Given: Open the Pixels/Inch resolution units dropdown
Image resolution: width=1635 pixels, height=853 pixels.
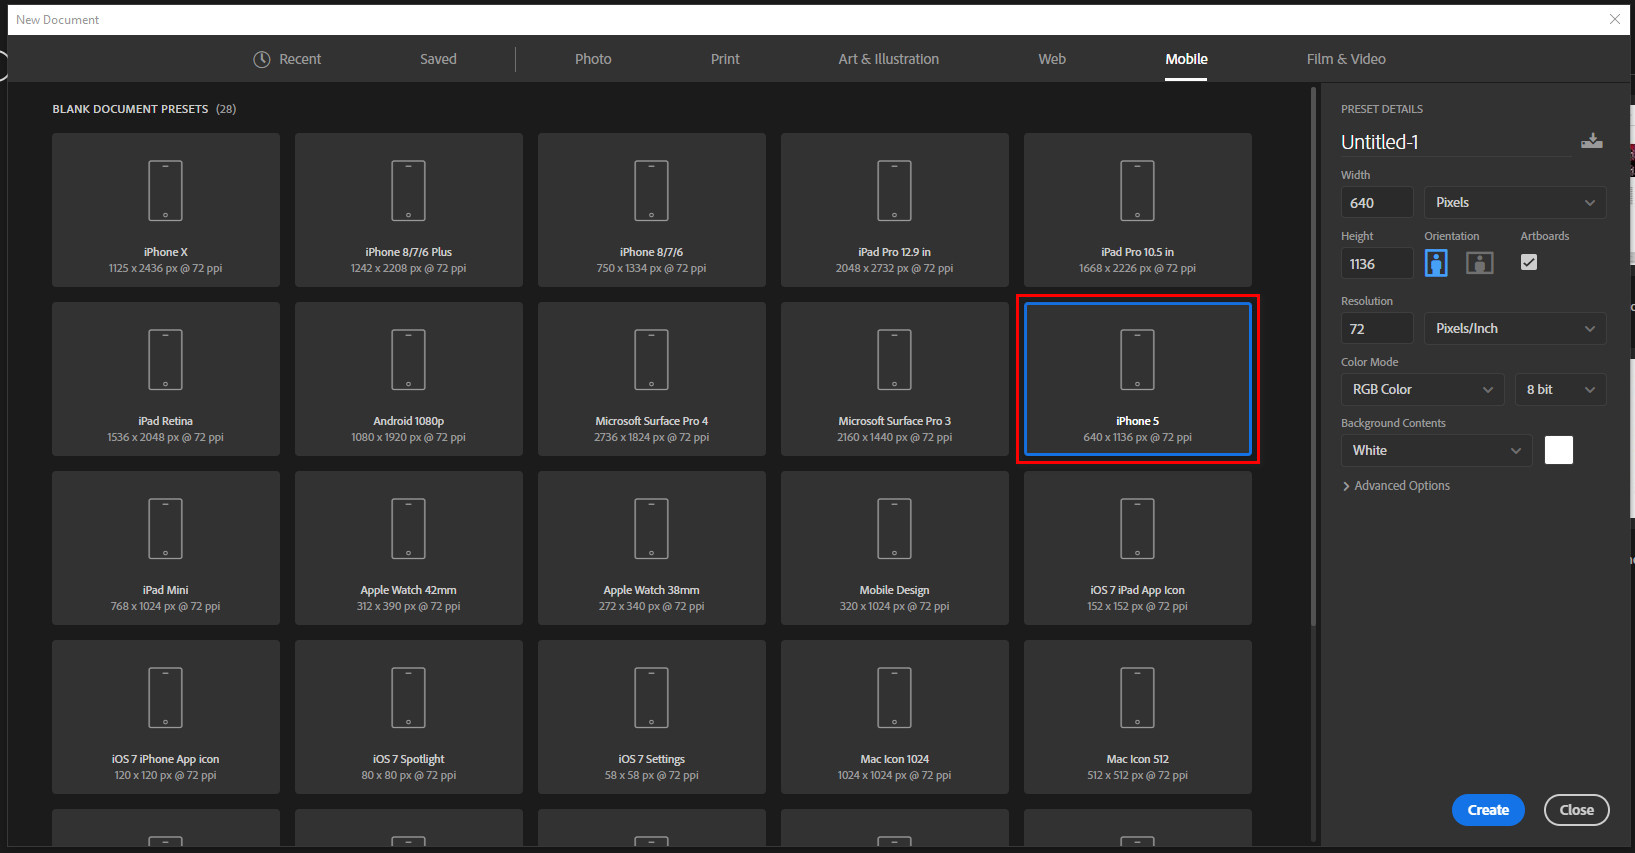Looking at the screenshot, I should click(1515, 328).
